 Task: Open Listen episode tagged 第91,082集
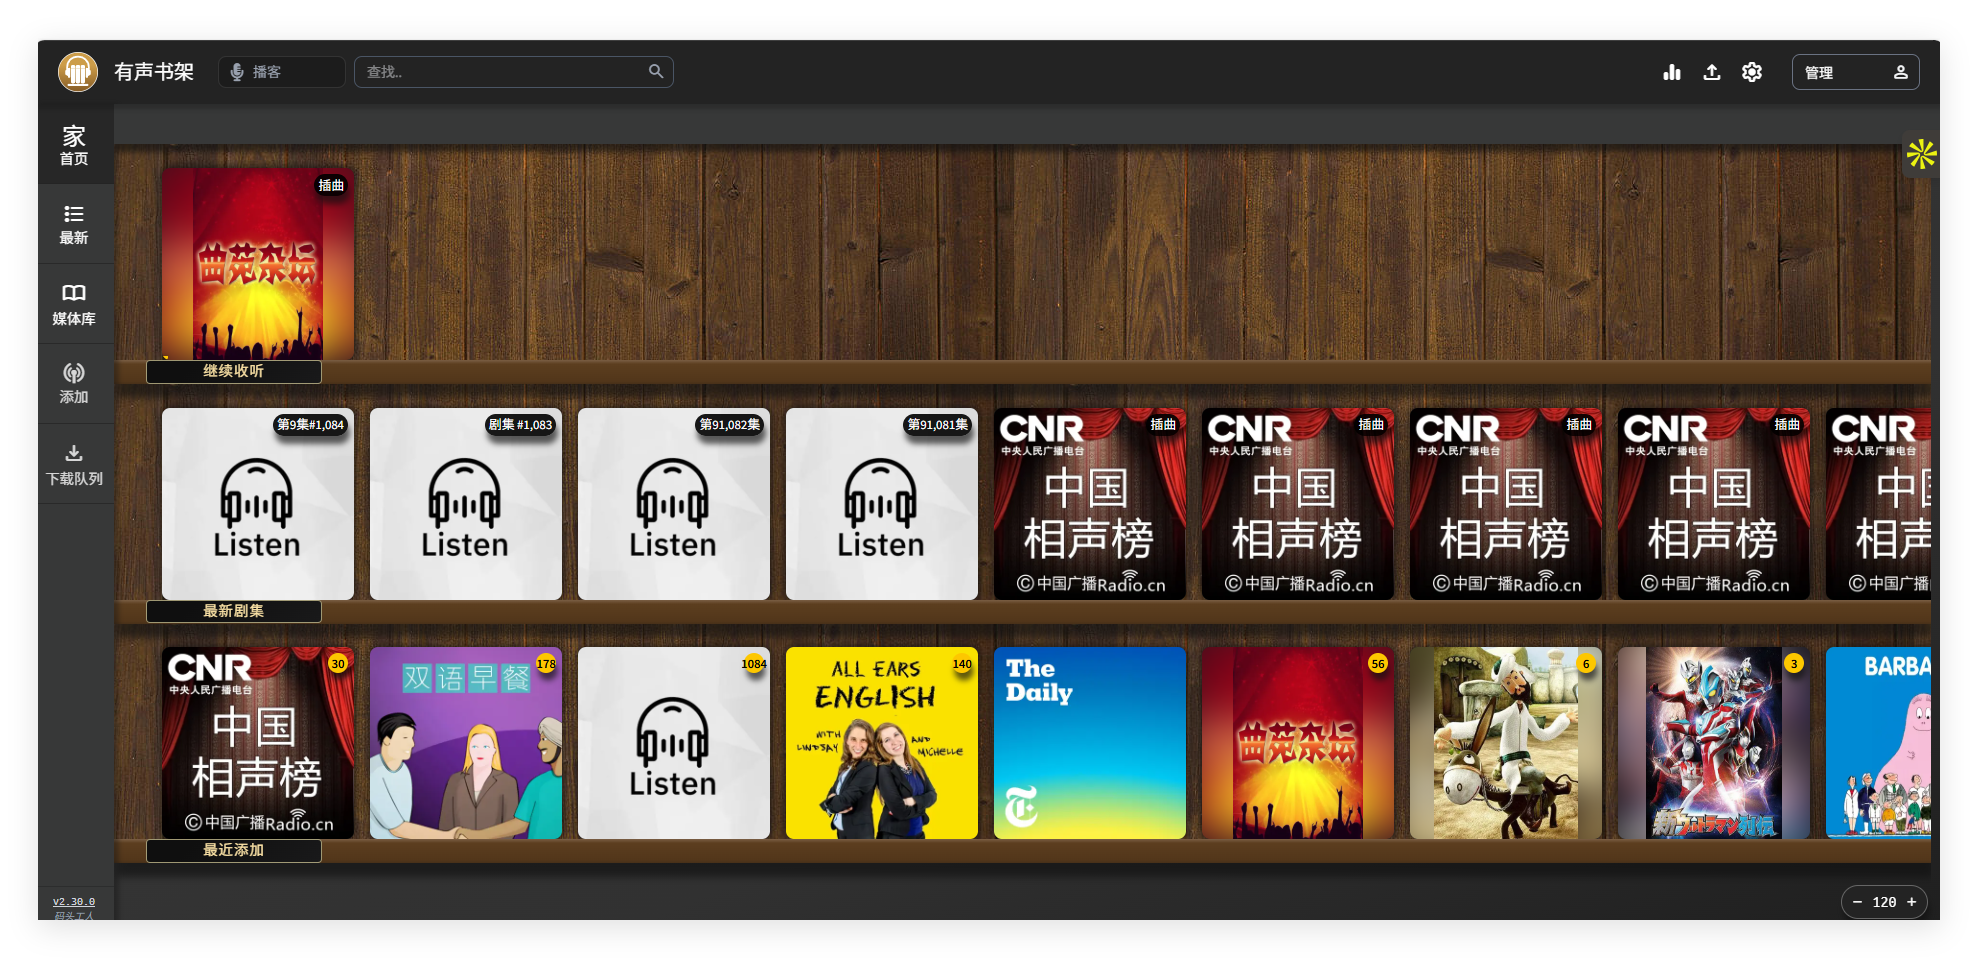click(674, 504)
